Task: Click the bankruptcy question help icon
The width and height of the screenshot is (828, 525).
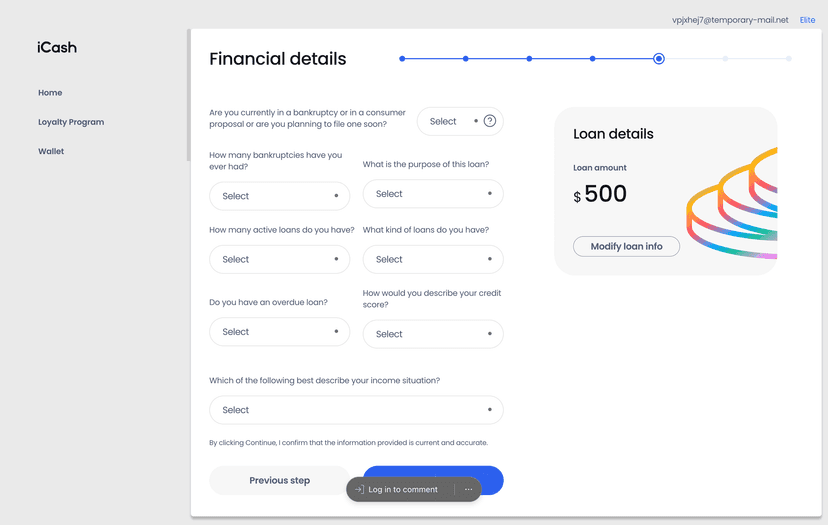Action: click(490, 121)
